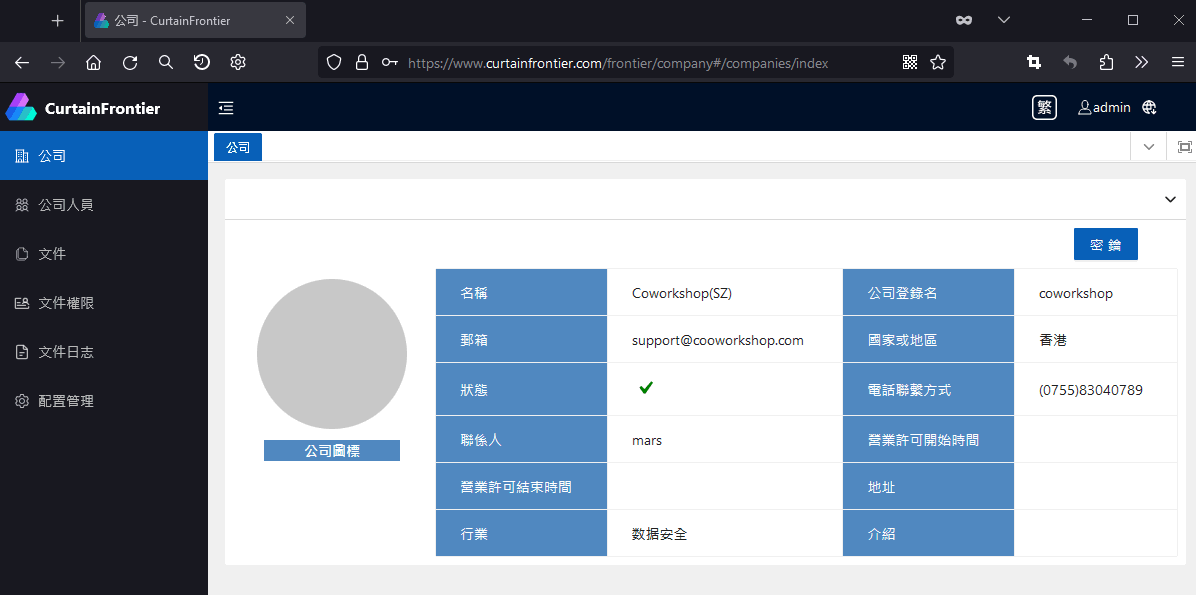Screen dimensions: 1196x595
Task: Open a new browser tab with plus icon
Action: pos(57,21)
